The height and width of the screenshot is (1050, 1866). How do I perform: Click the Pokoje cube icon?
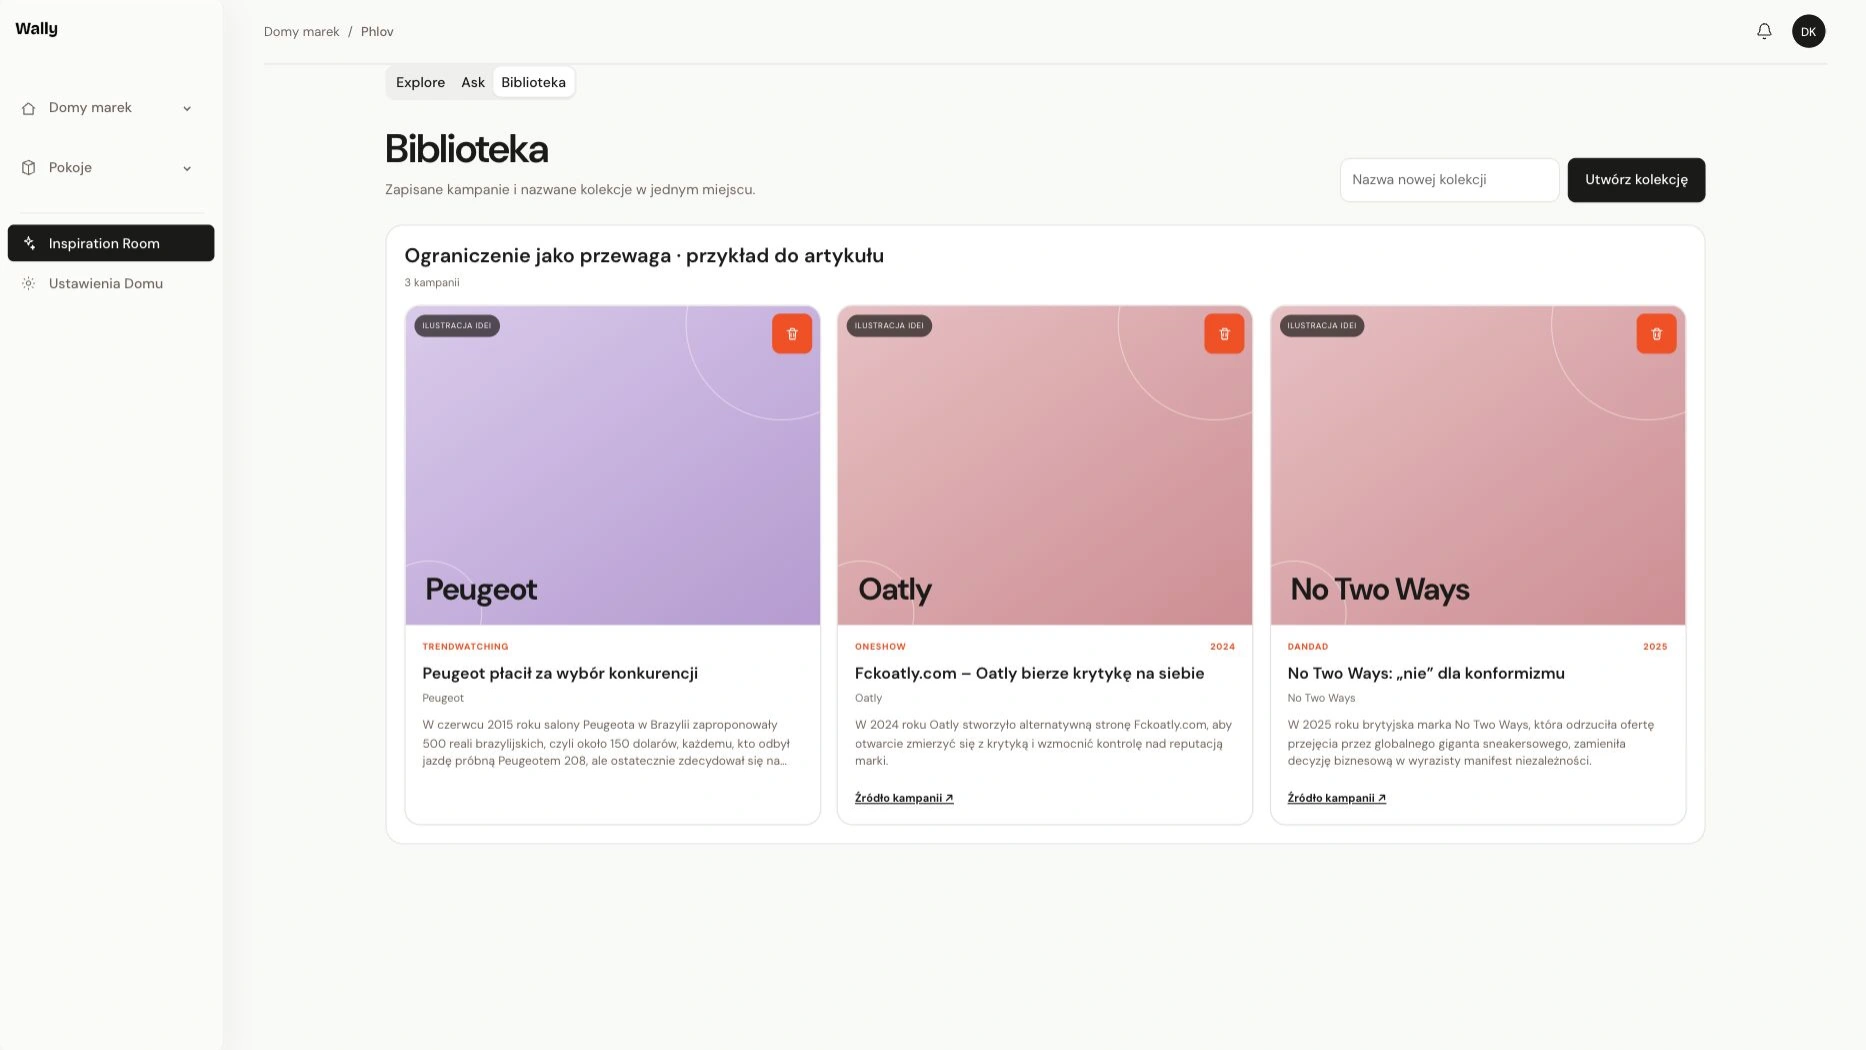pyautogui.click(x=29, y=168)
